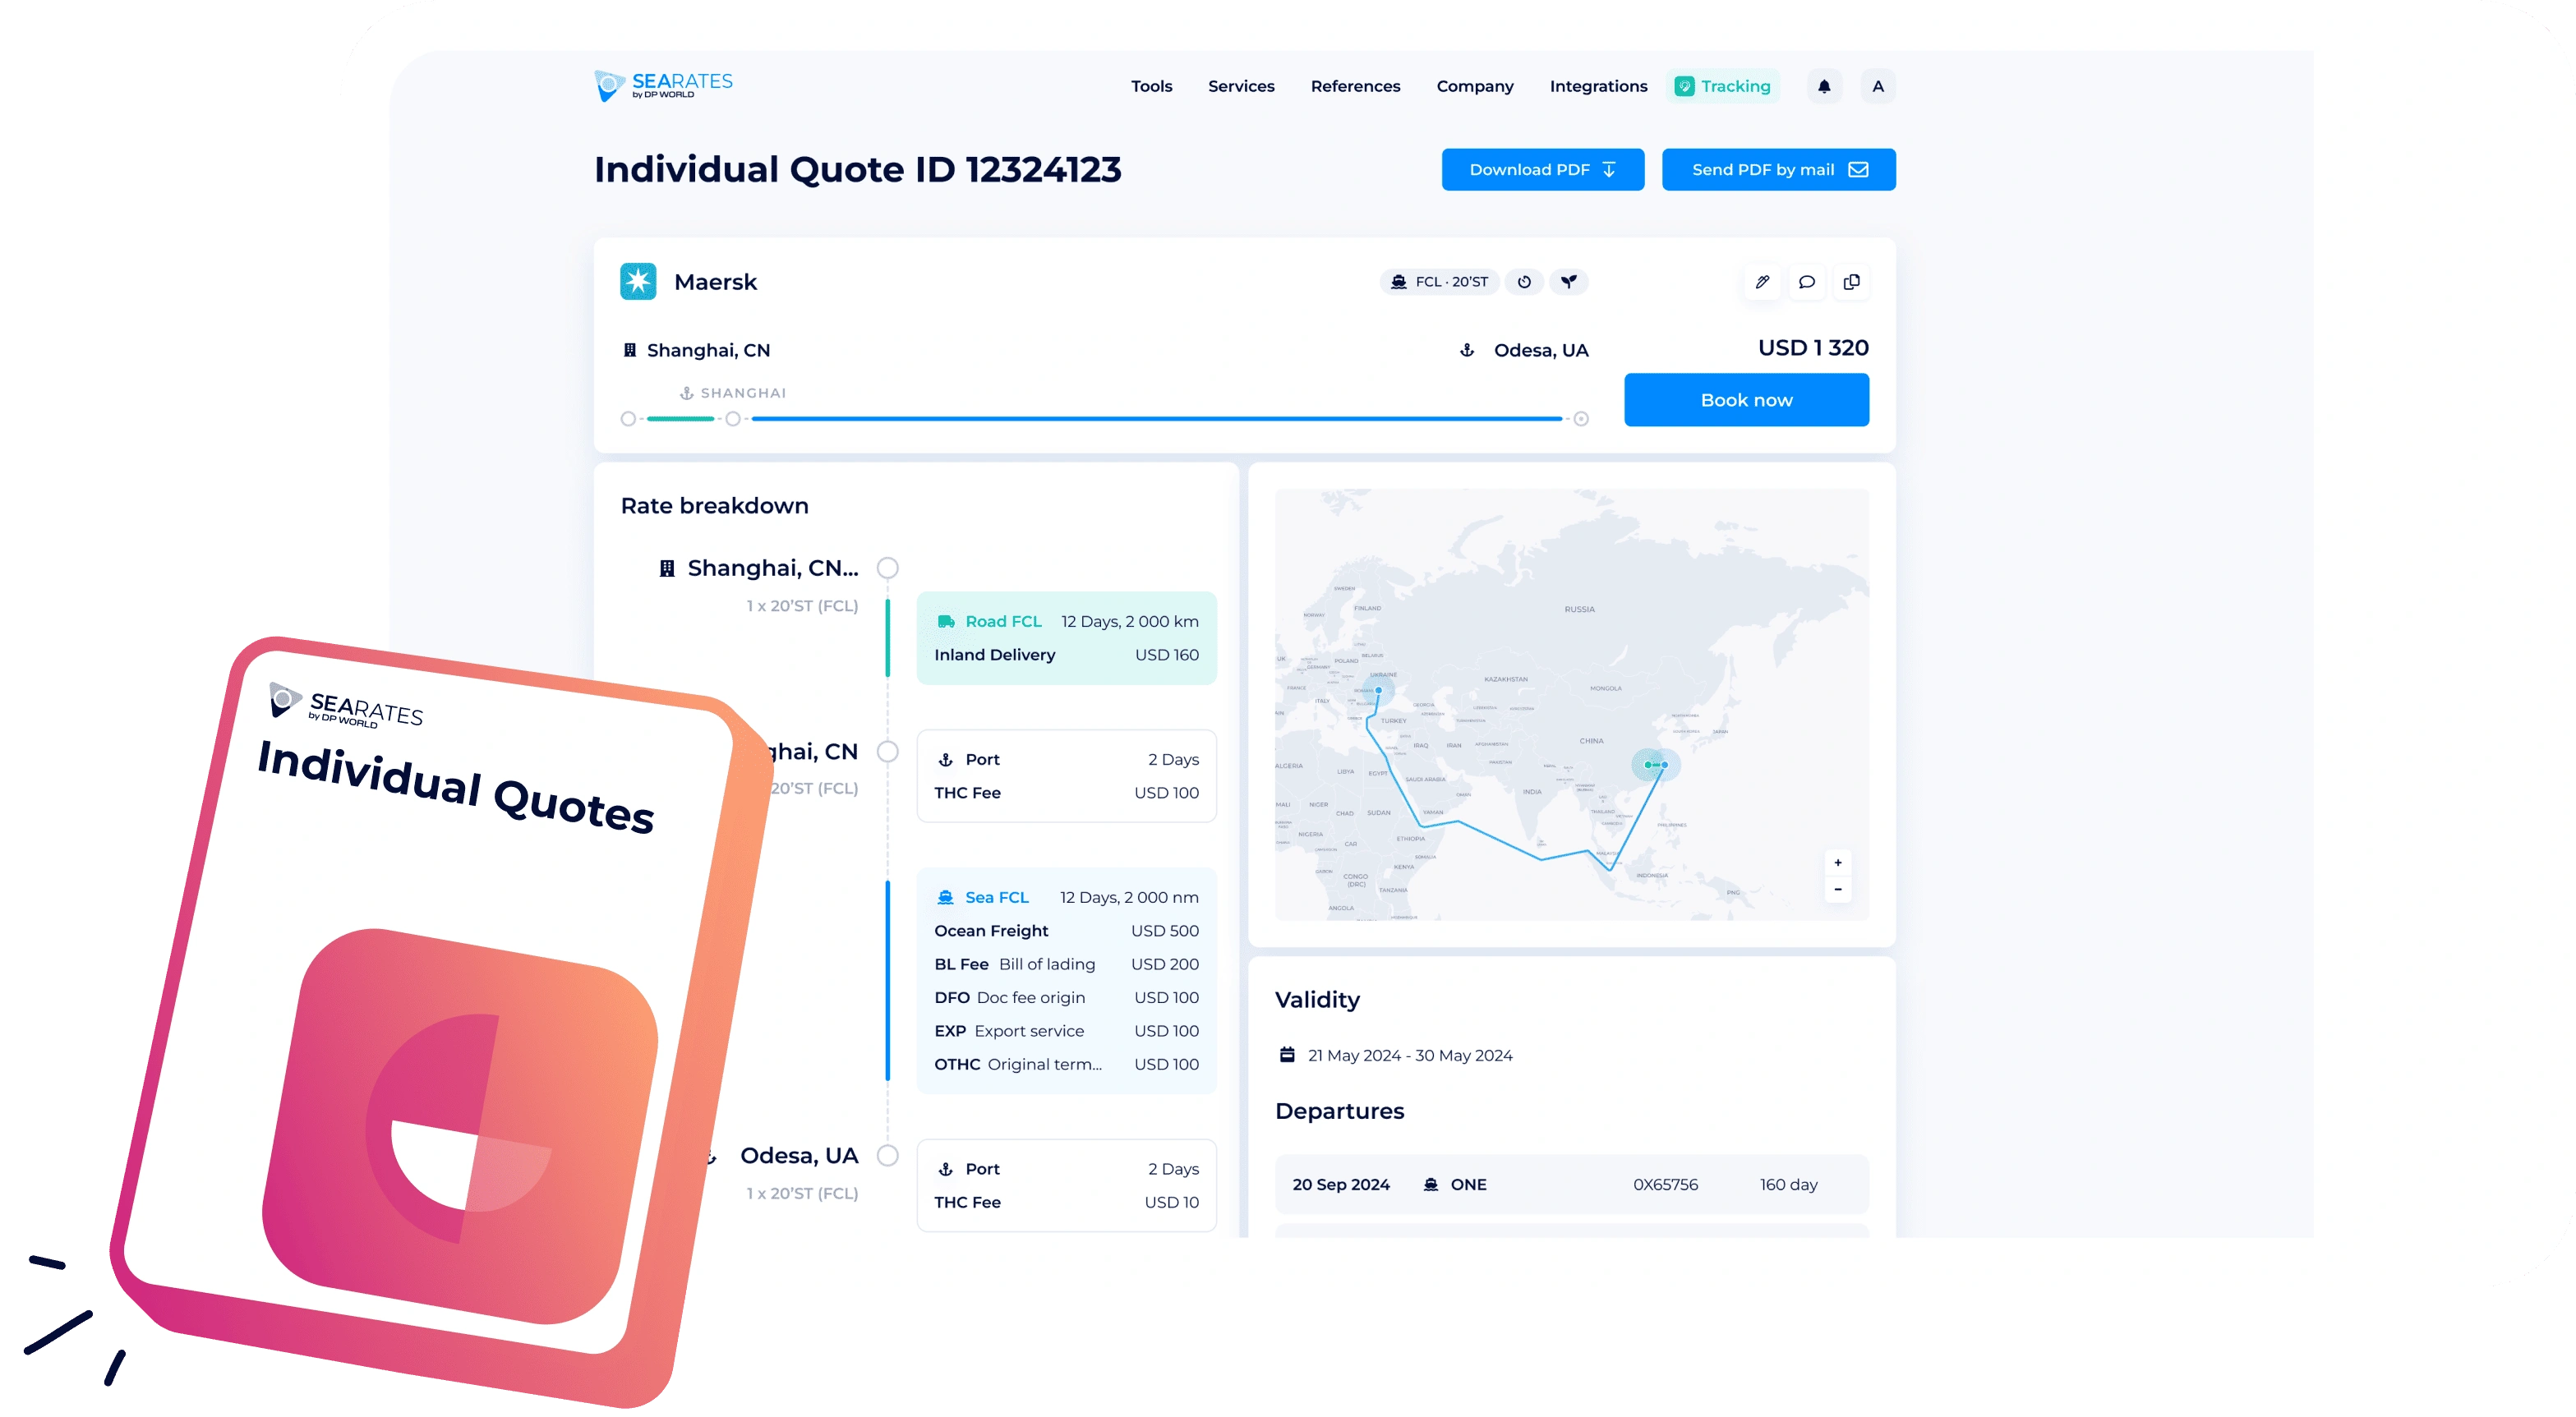Click the USD 1 320 total price
The width and height of the screenshot is (2576, 1417).
[1813, 347]
